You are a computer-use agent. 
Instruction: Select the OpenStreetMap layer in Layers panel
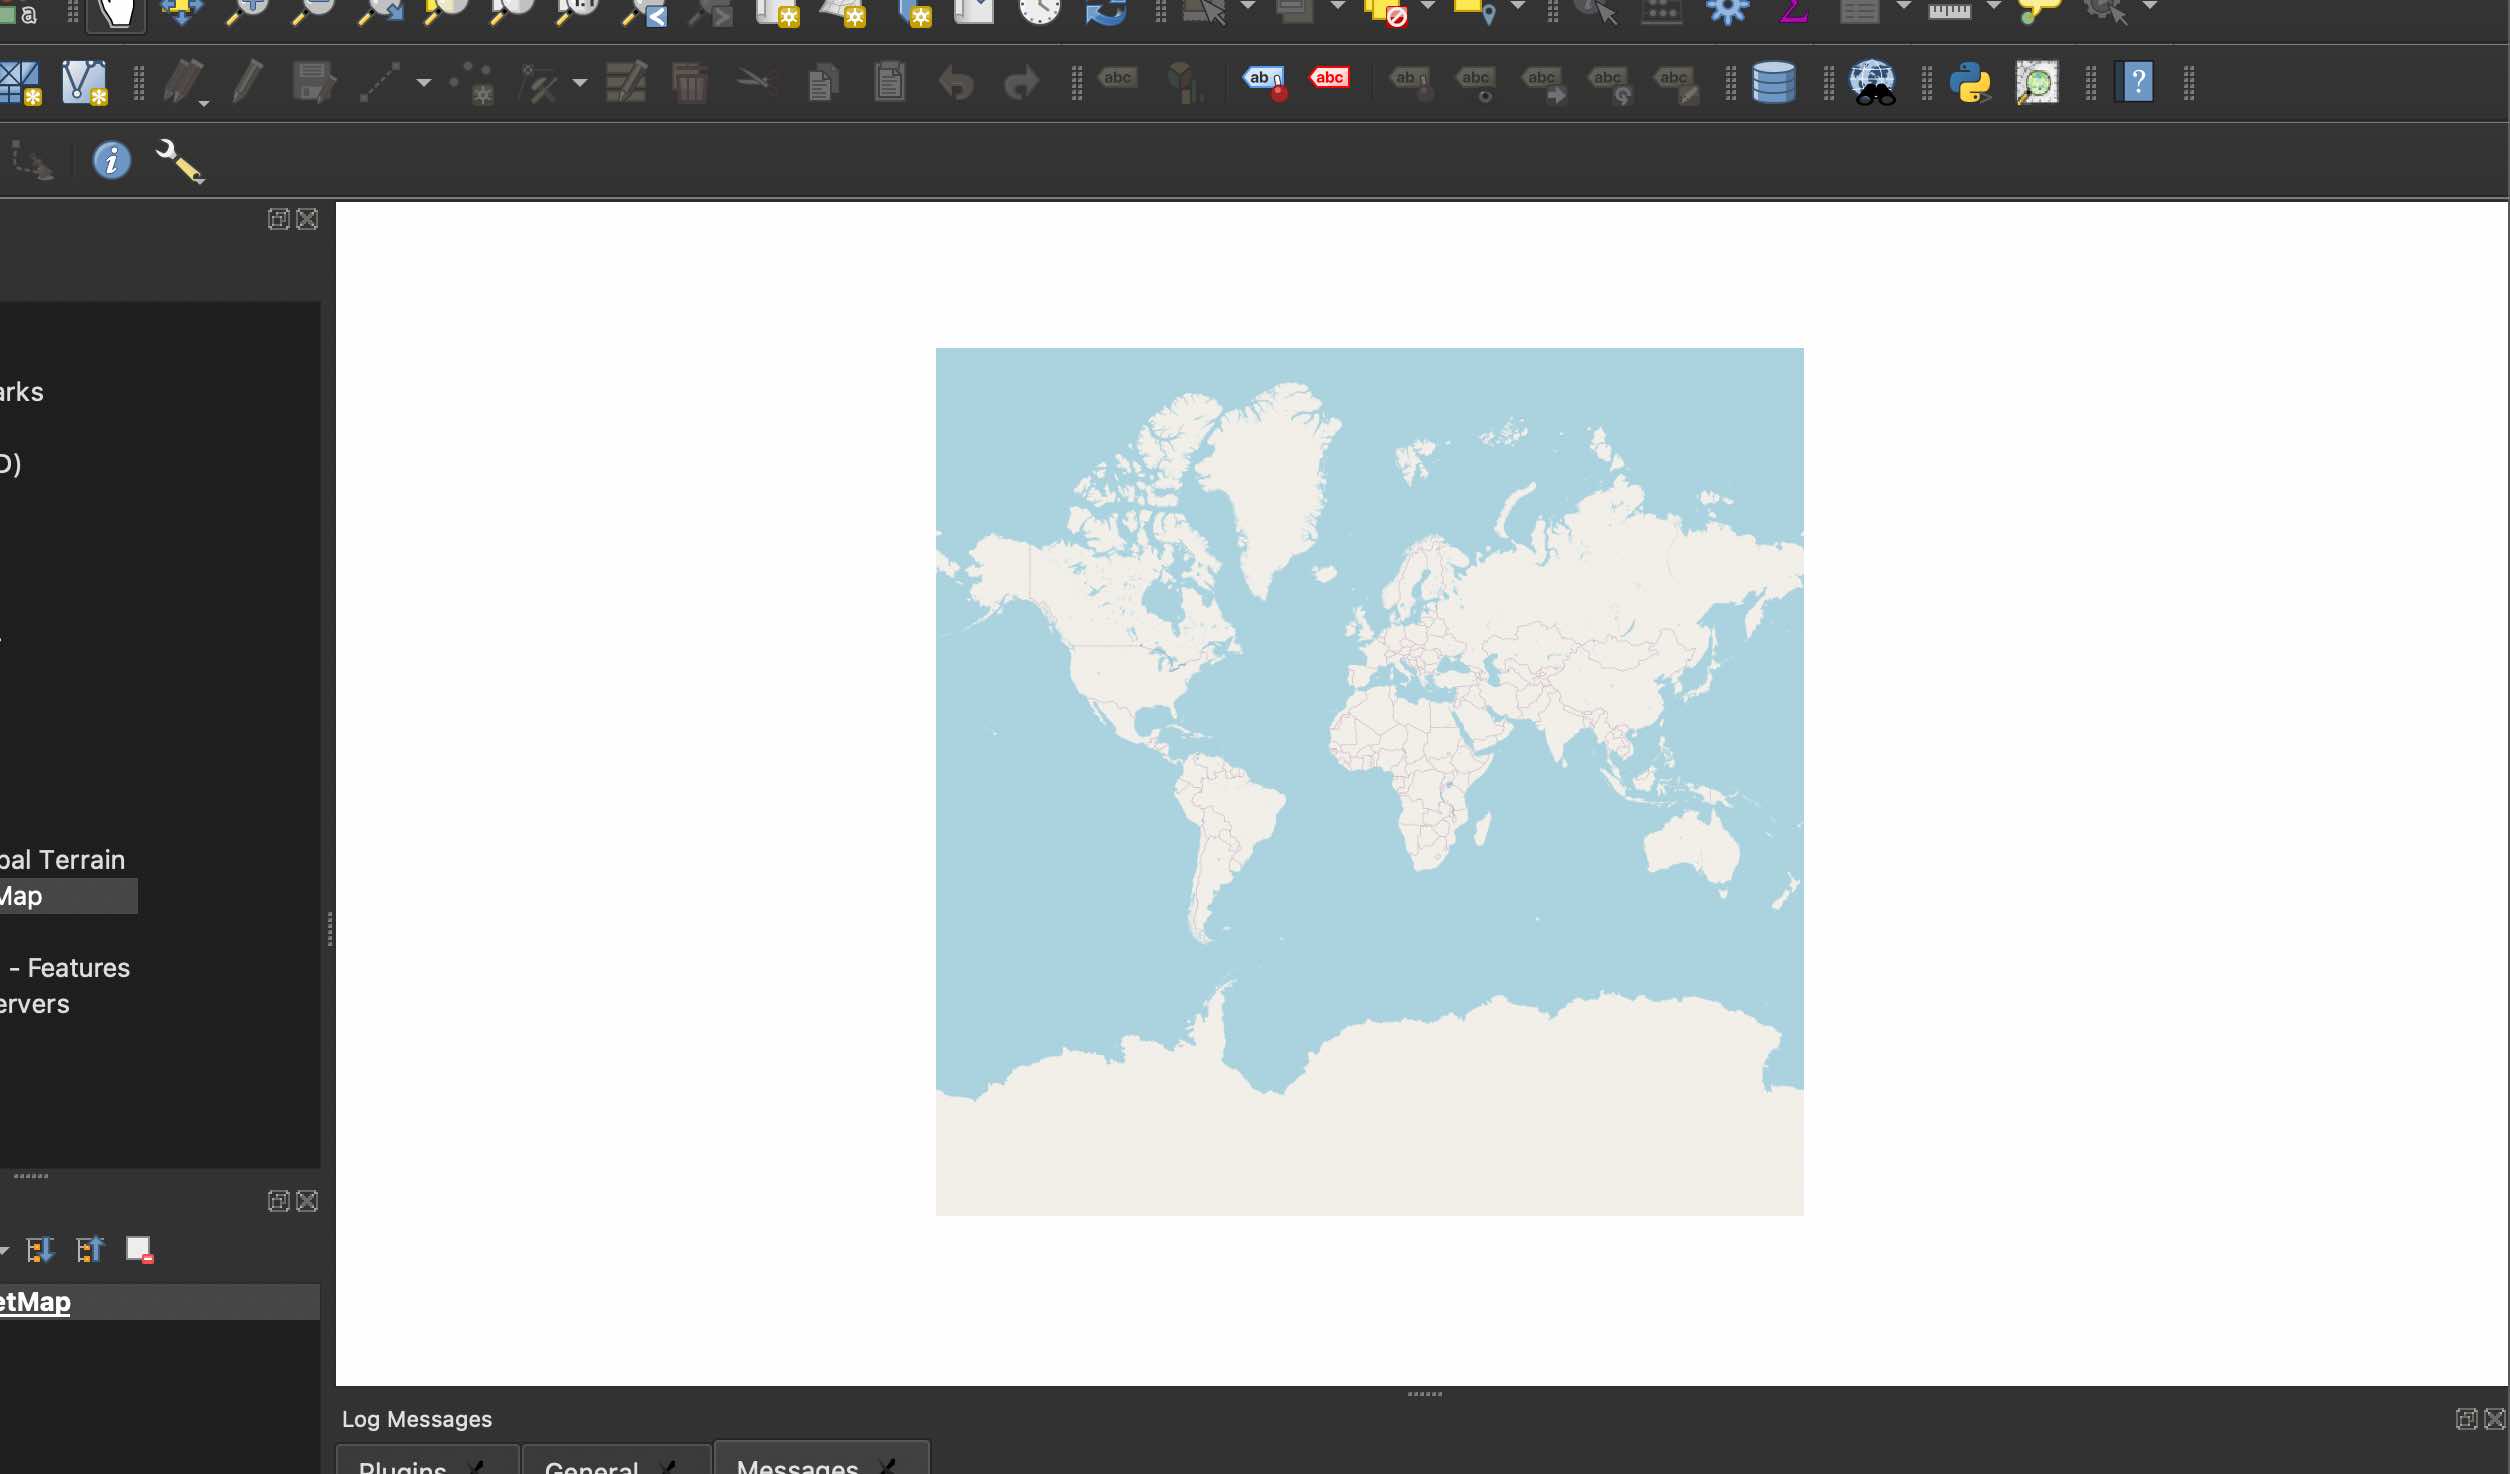36,1302
